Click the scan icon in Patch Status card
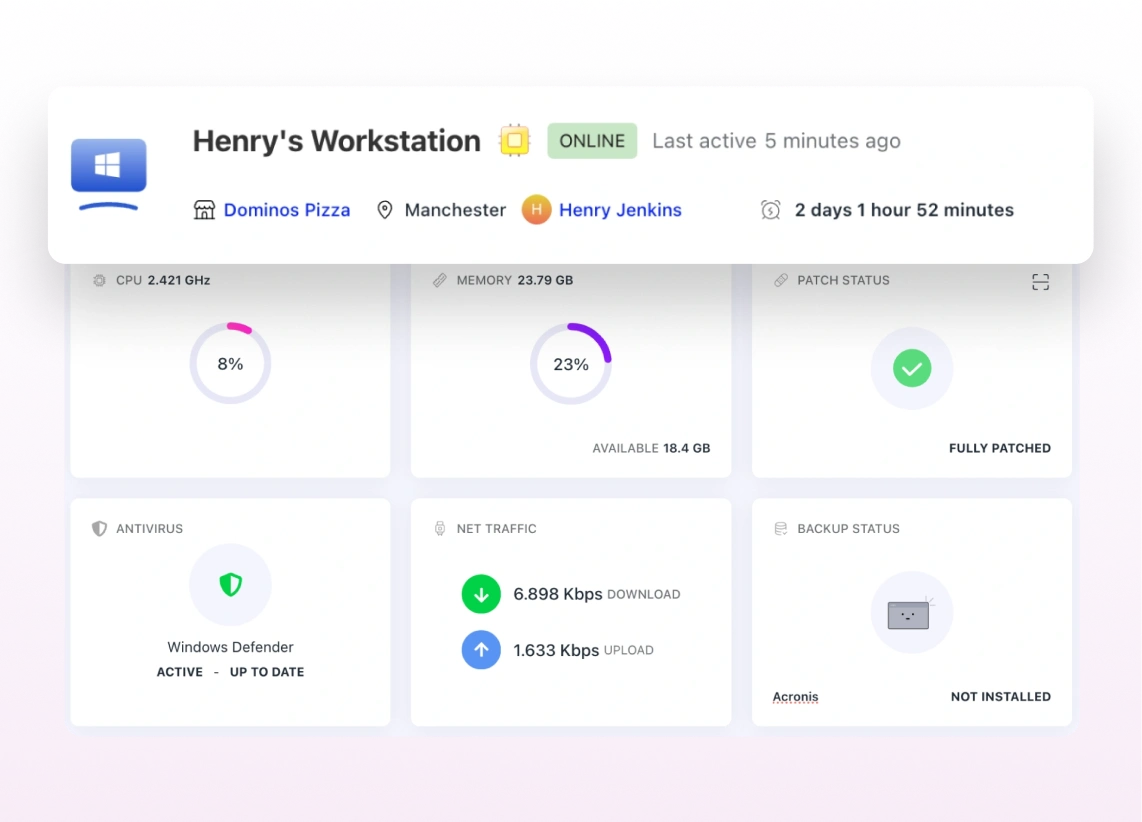This screenshot has width=1142, height=822. [1041, 282]
